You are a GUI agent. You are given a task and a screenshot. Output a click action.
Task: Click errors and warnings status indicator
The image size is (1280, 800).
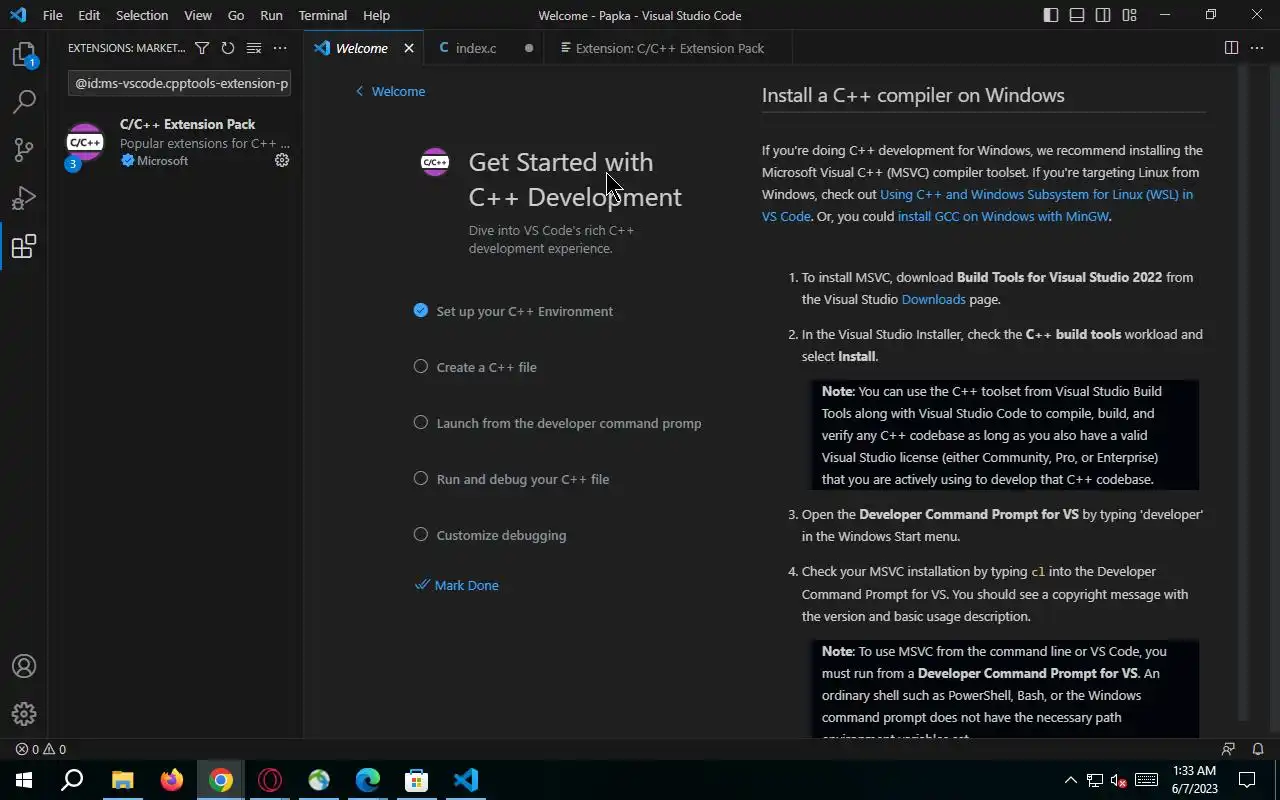[x=41, y=749]
